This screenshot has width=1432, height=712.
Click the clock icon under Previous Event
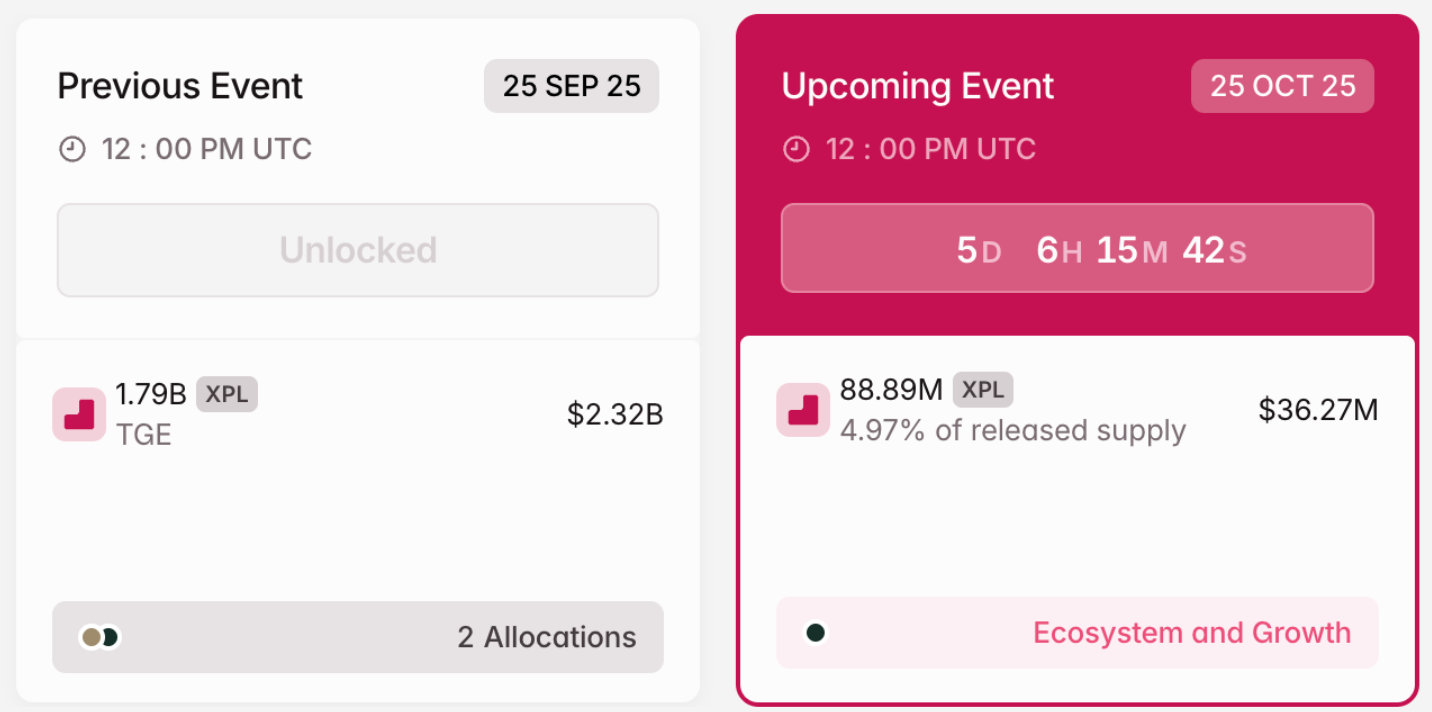point(72,150)
